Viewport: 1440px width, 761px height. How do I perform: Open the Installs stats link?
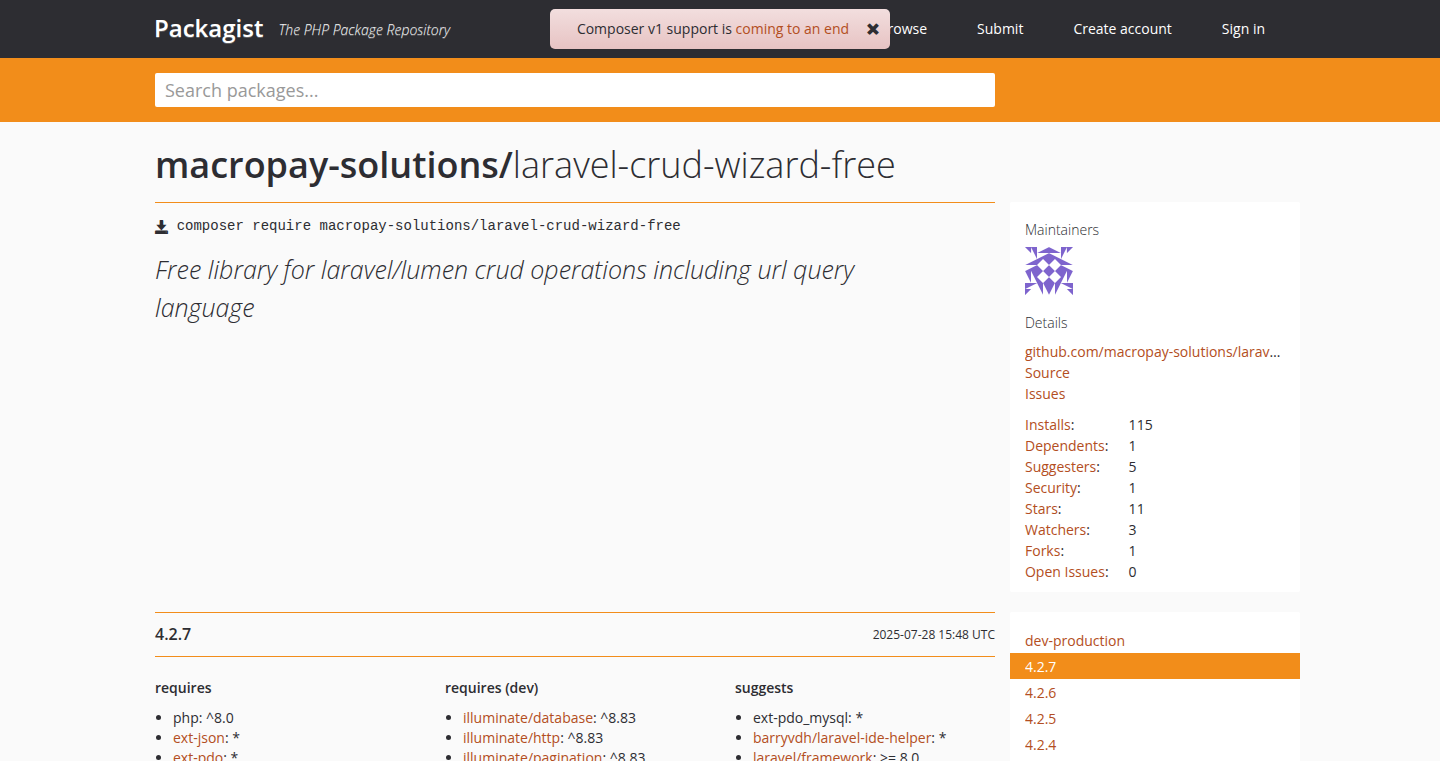point(1049,425)
